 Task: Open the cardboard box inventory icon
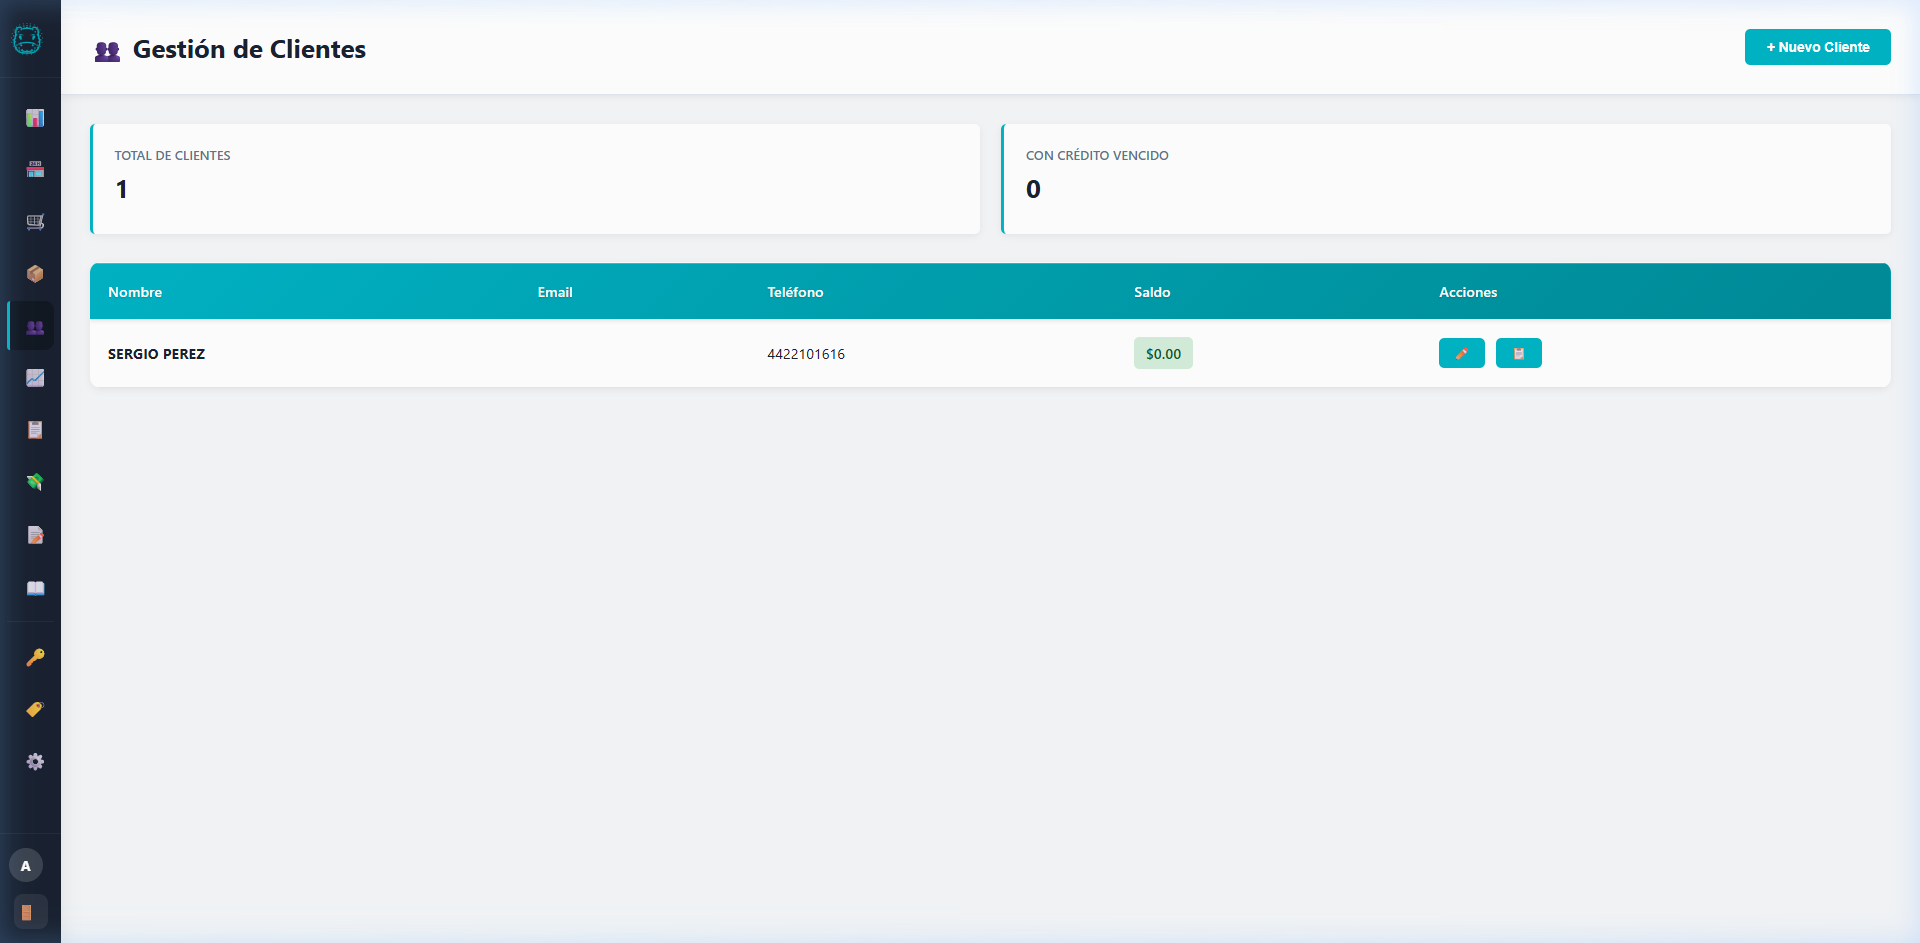[x=35, y=274]
